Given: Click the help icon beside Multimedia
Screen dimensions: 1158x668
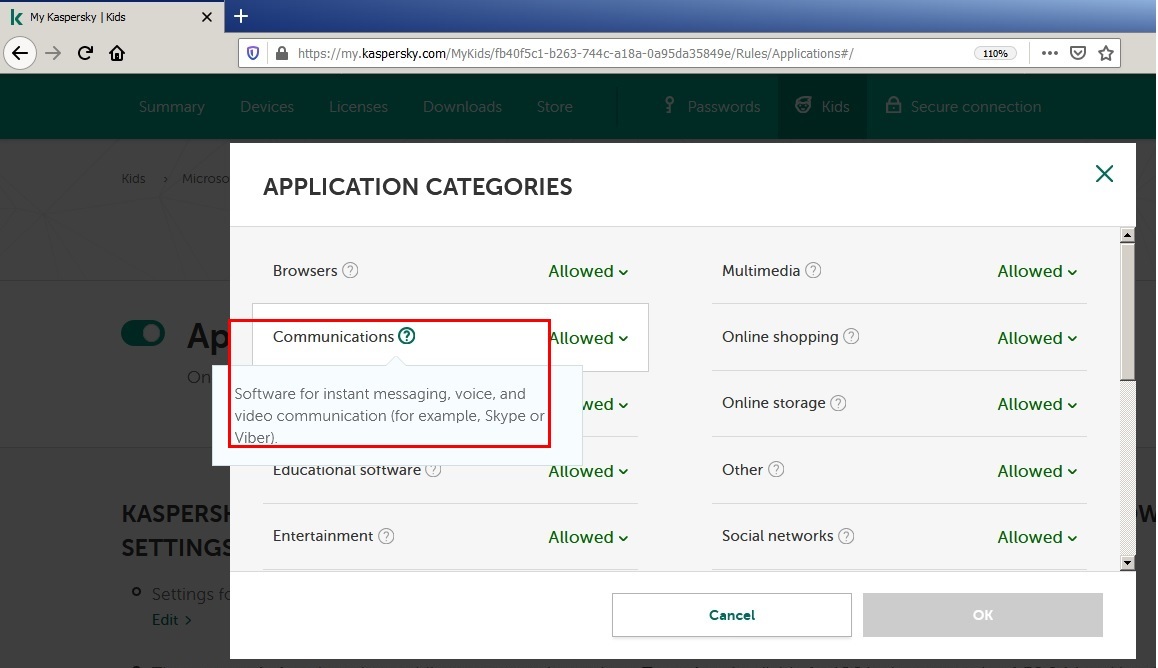Looking at the screenshot, I should click(x=813, y=270).
